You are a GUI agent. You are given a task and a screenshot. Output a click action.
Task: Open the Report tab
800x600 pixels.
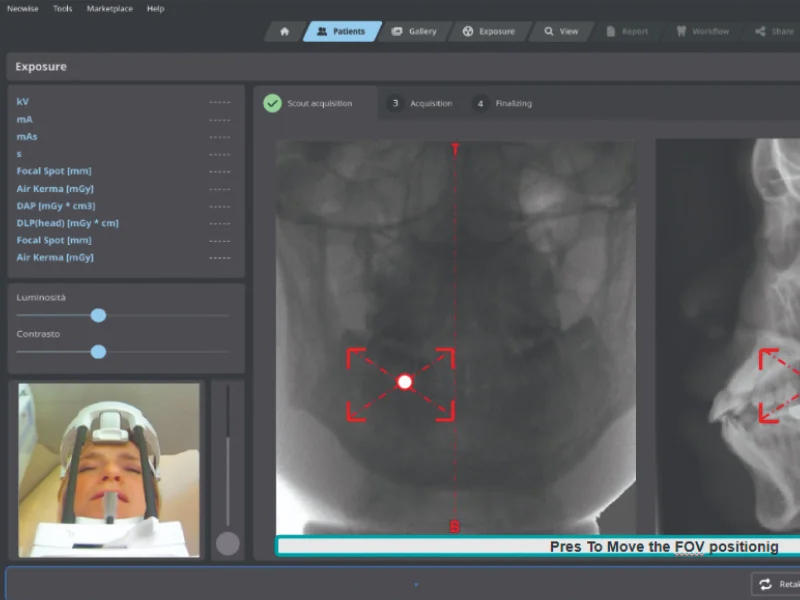tap(627, 32)
